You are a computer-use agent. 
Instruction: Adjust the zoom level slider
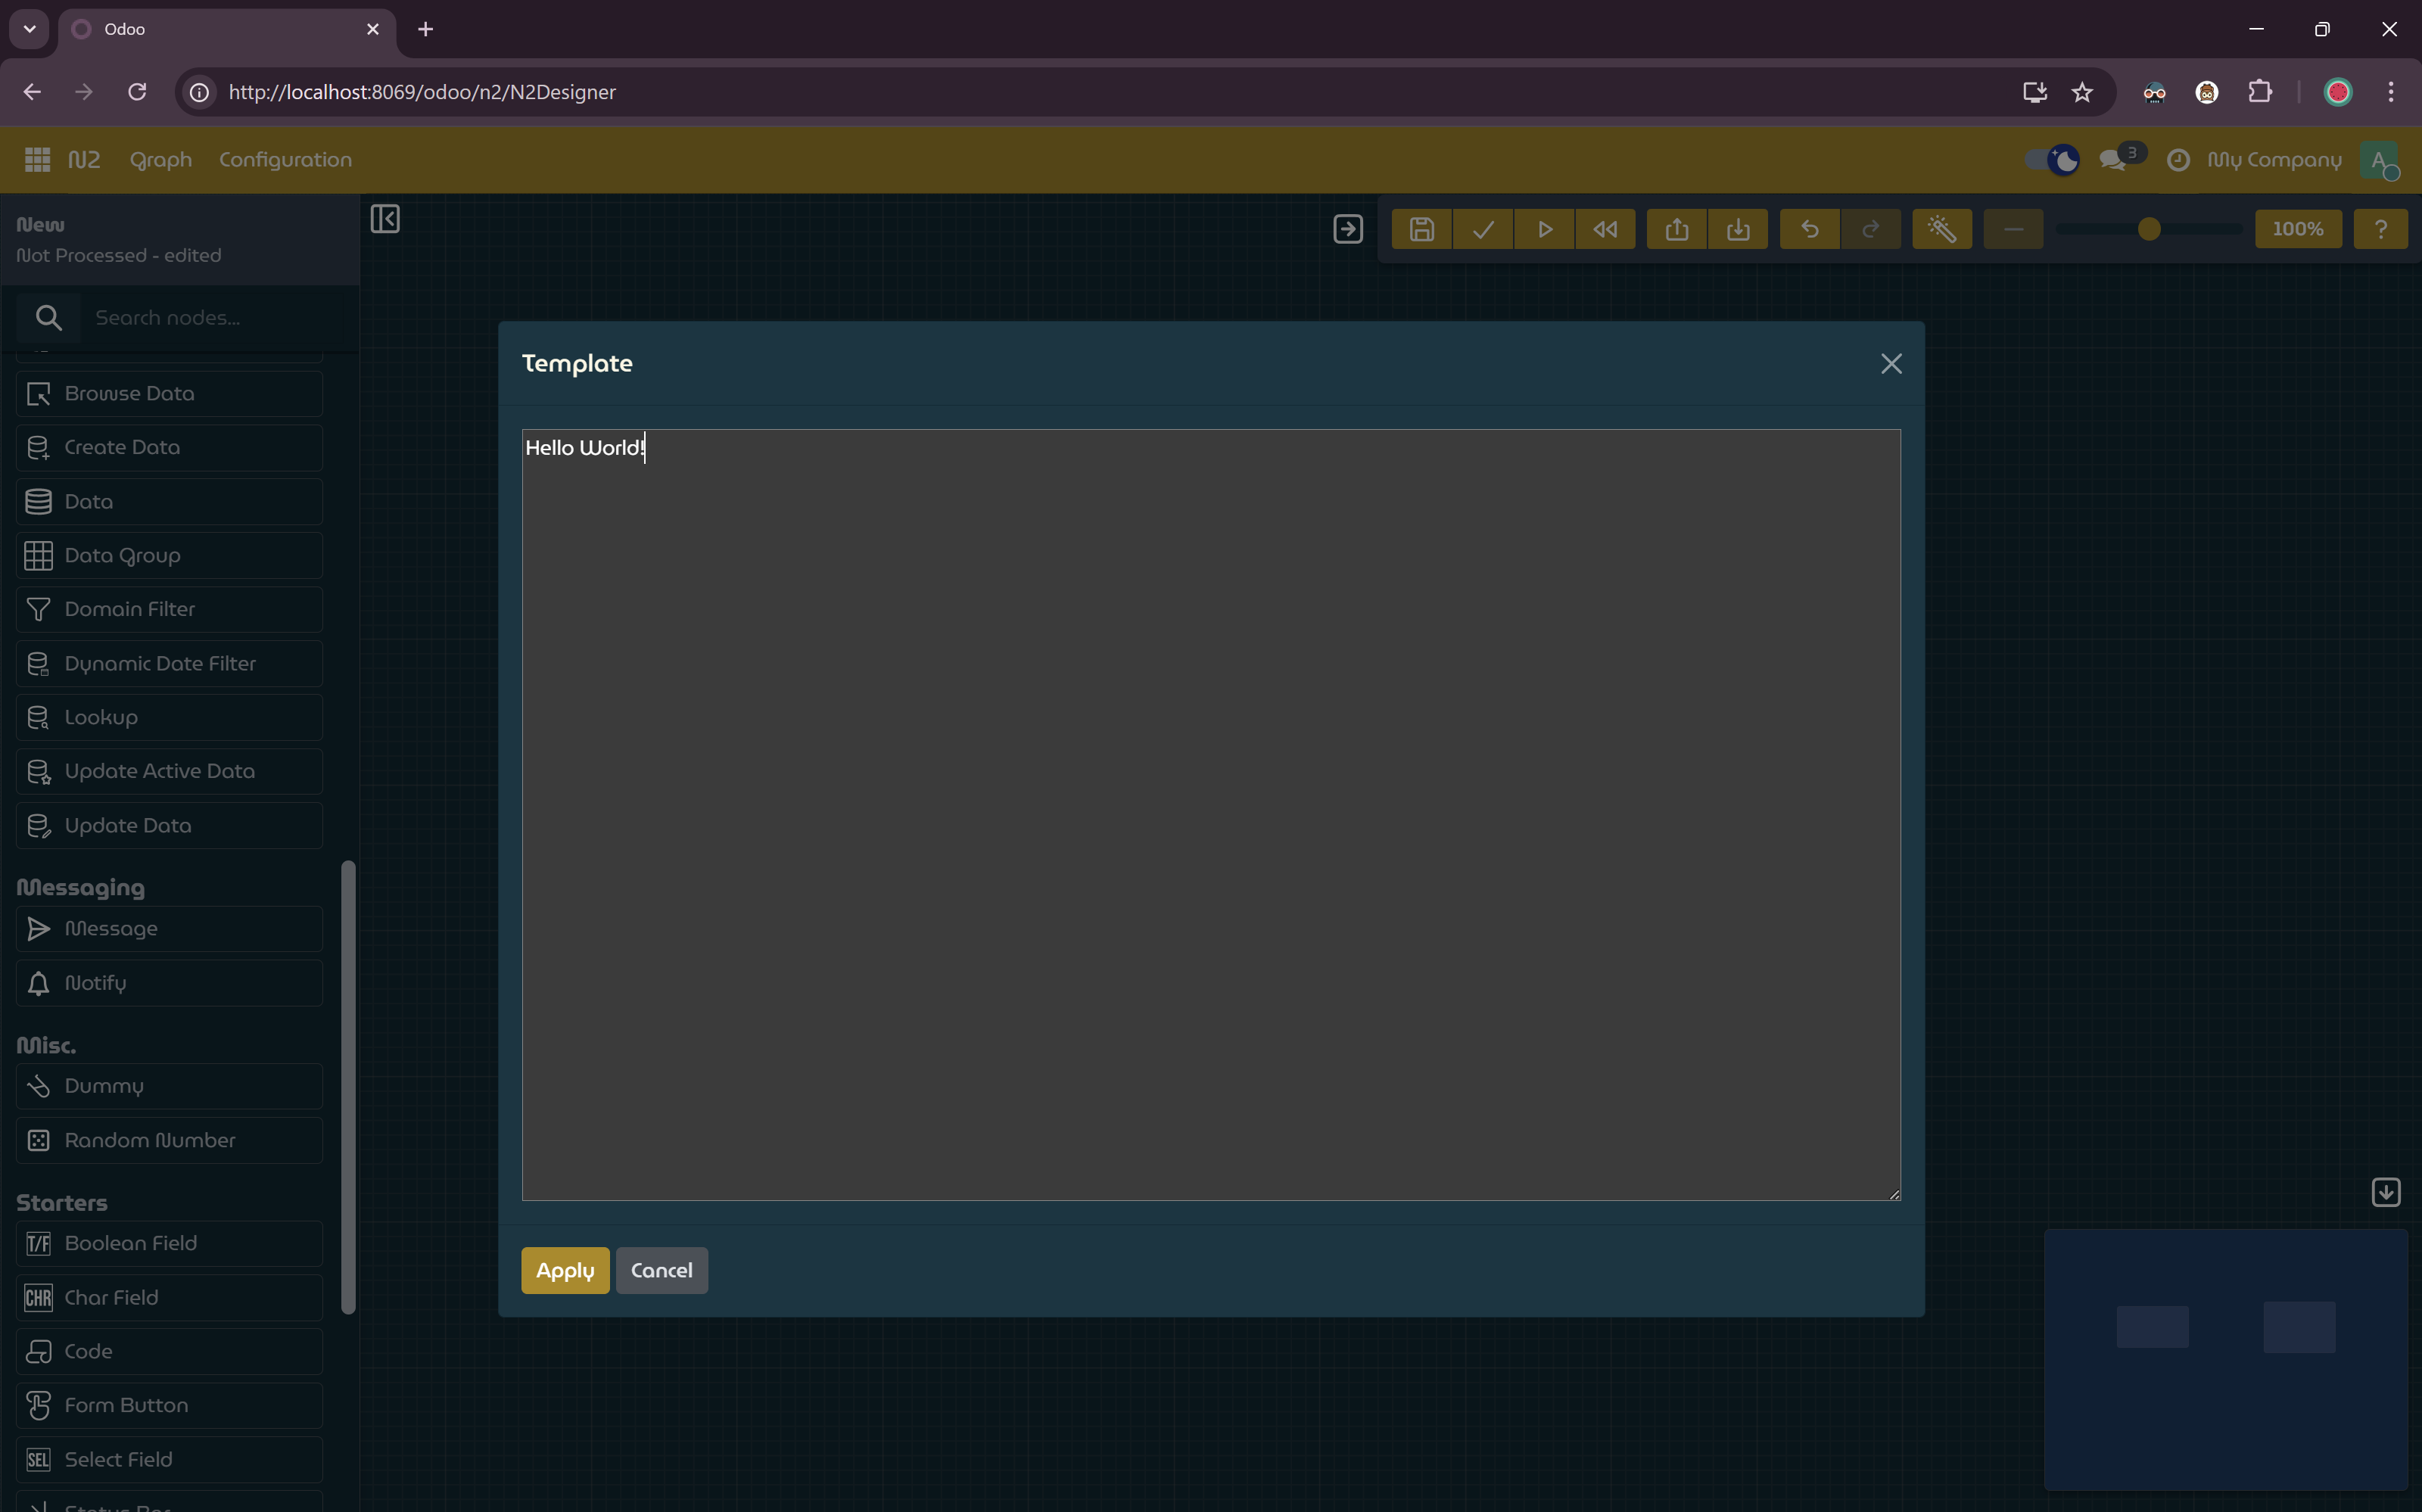[2148, 228]
